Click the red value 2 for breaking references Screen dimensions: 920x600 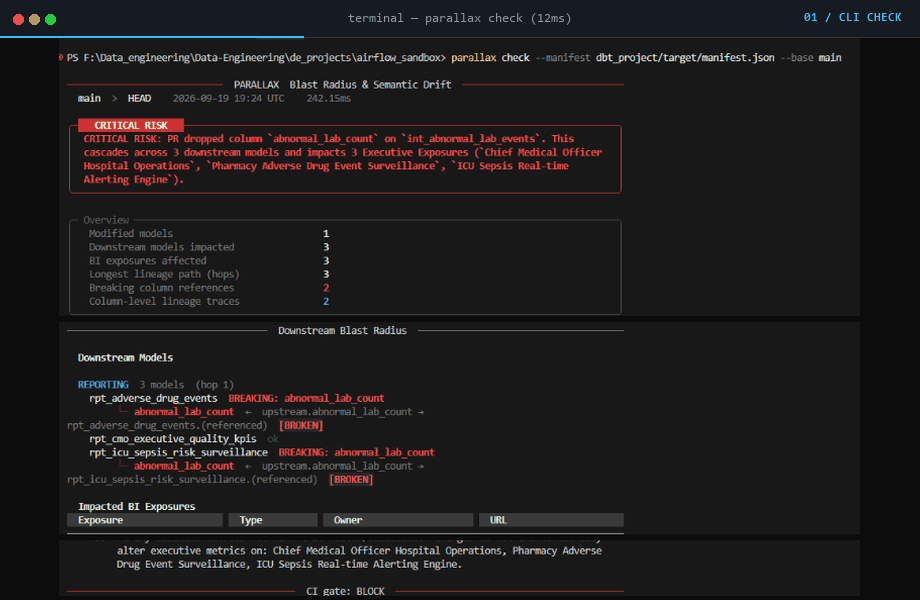click(x=326, y=287)
